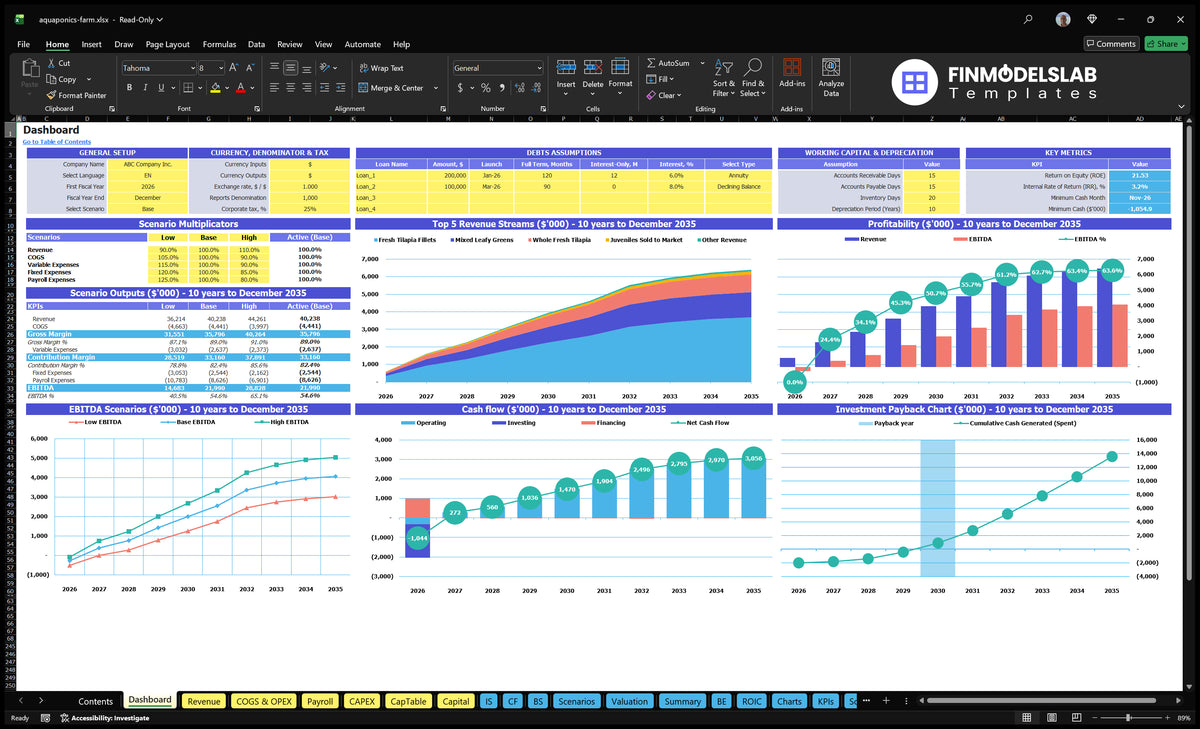Apply the red font color

pos(240,88)
